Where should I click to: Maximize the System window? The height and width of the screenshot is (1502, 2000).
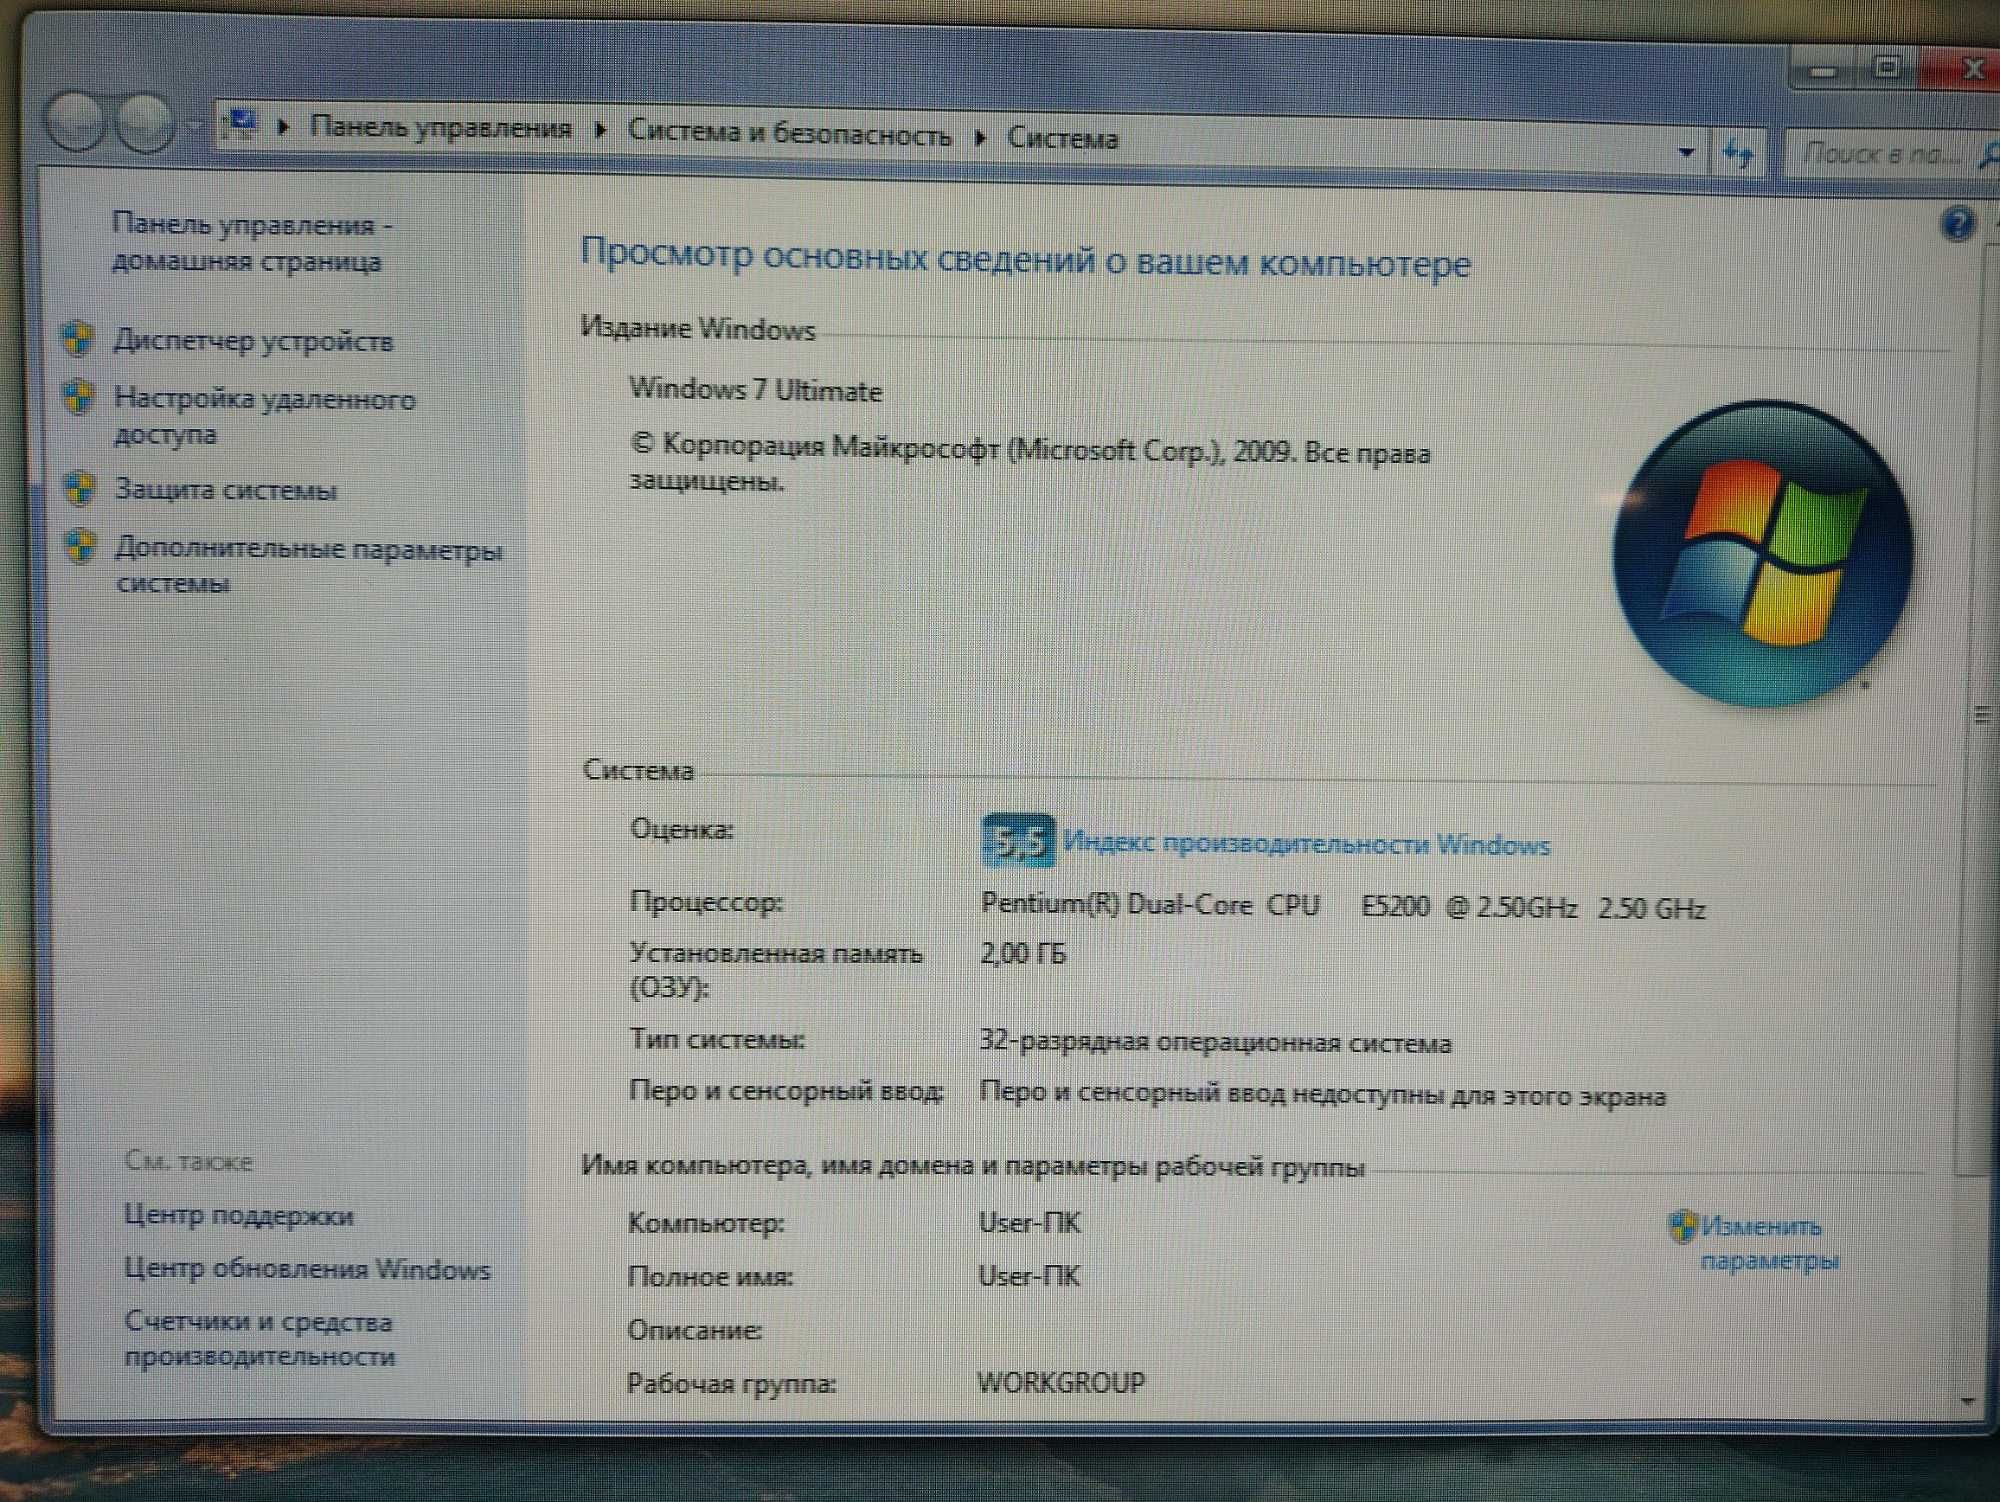[1886, 68]
